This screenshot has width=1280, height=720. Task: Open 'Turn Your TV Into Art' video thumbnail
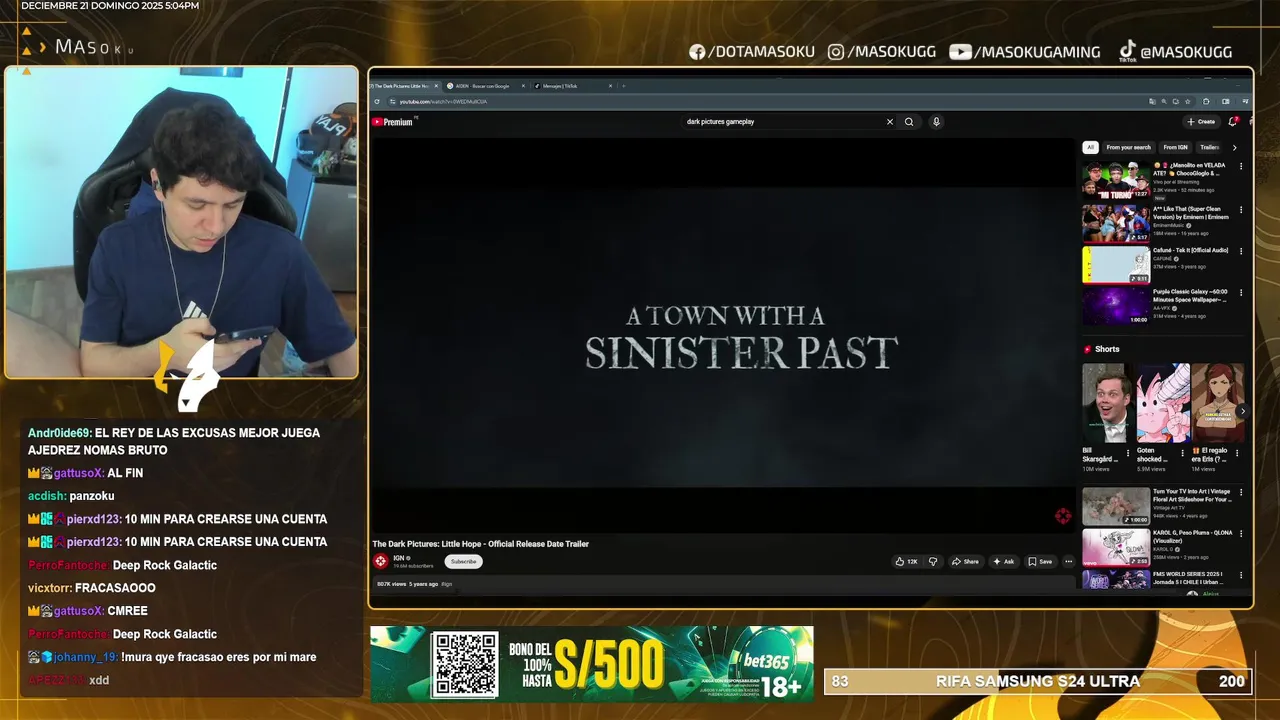(1116, 506)
